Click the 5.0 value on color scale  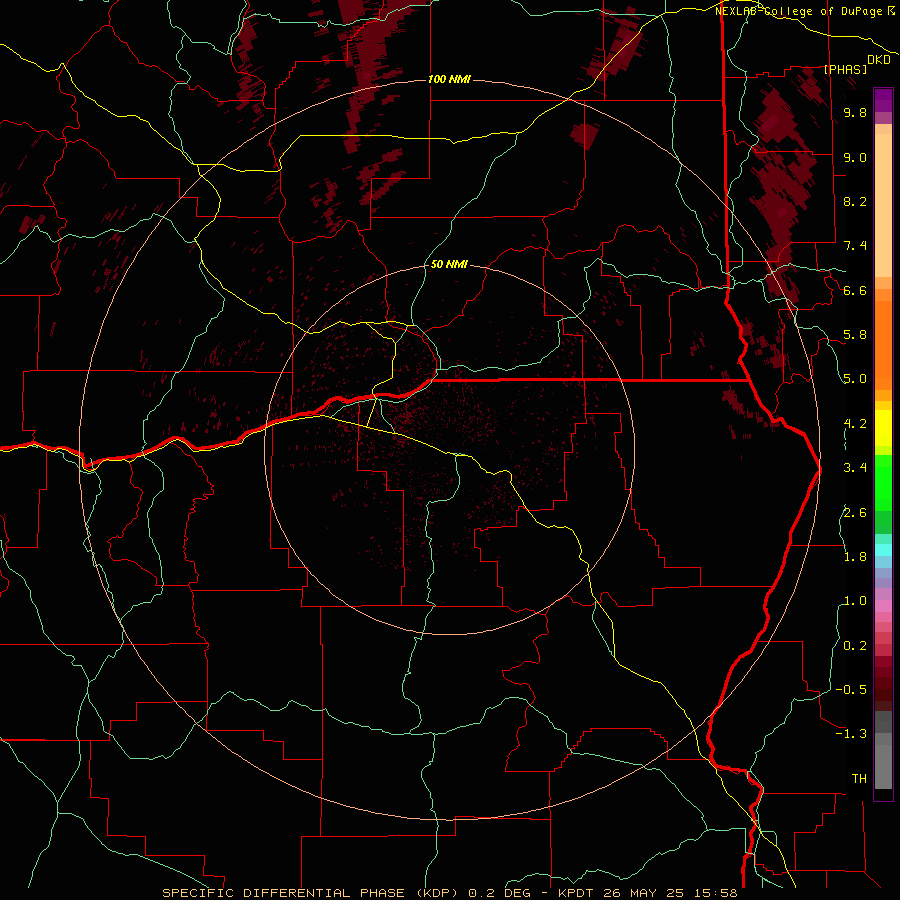click(855, 379)
